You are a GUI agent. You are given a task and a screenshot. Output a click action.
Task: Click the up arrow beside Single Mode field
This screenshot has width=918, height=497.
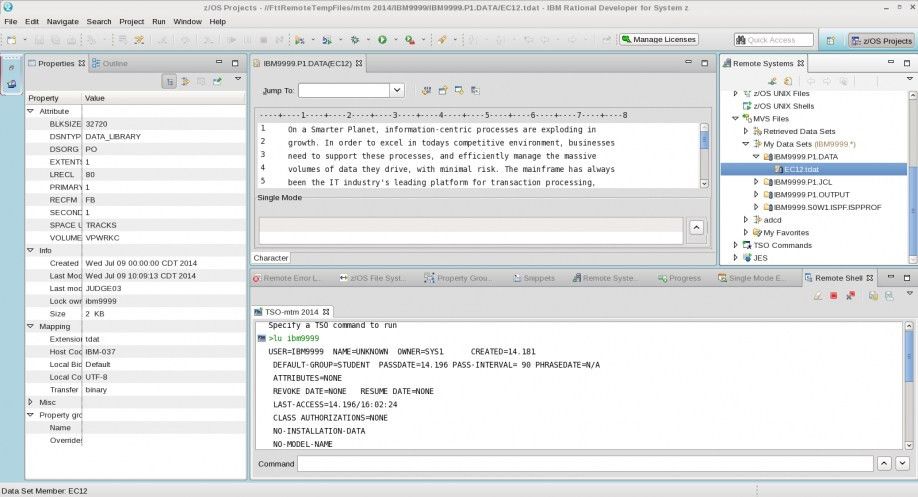(x=696, y=227)
